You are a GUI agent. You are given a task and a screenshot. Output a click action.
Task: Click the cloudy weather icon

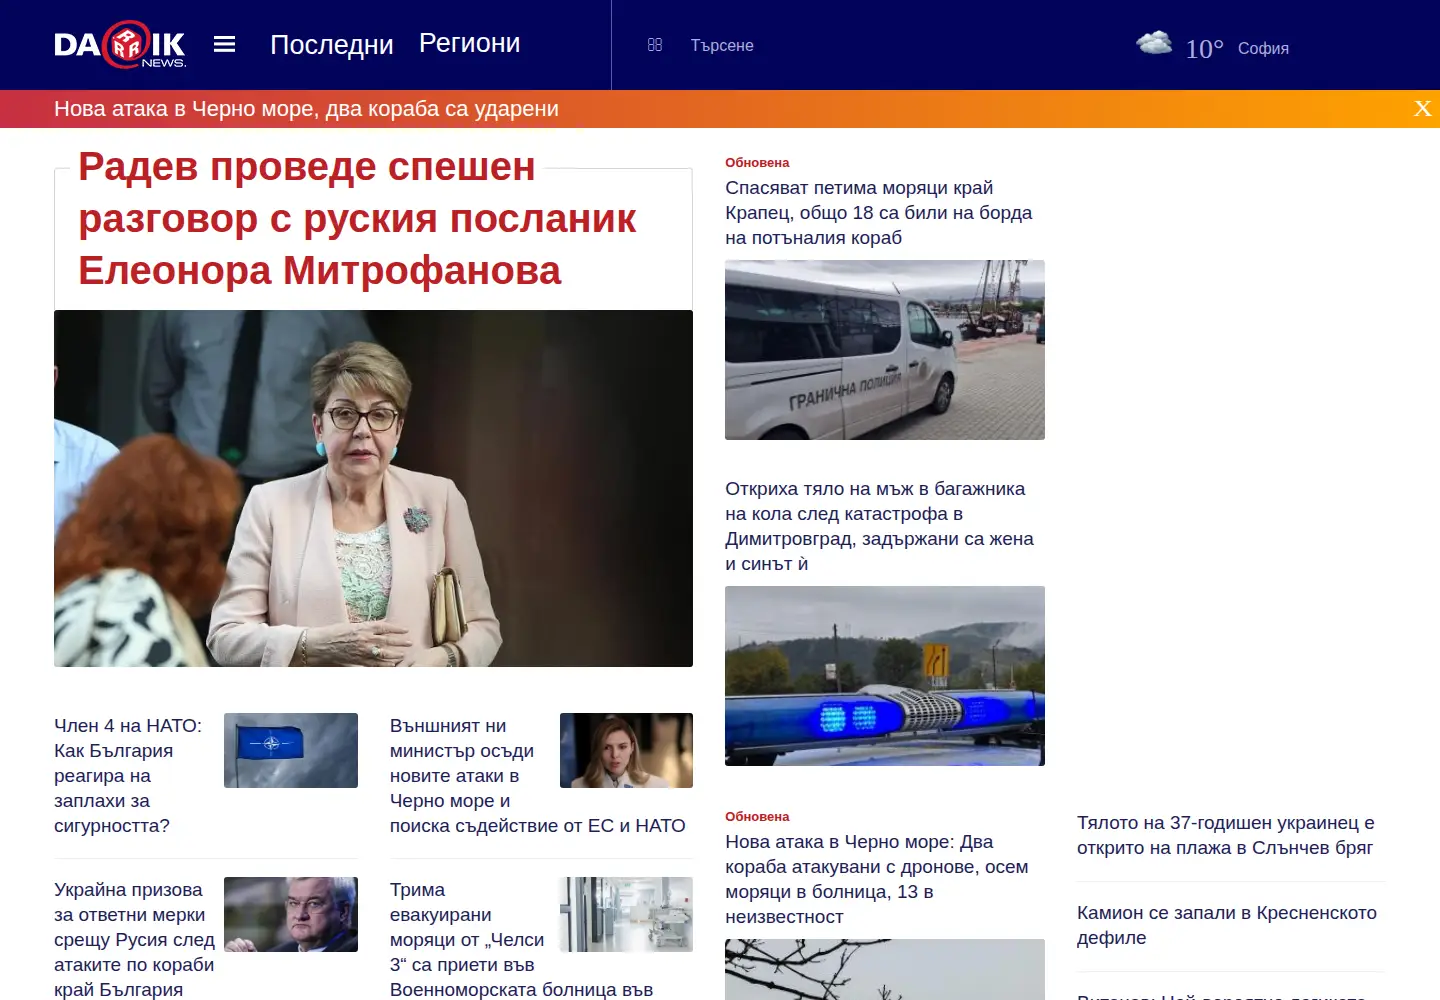[1154, 43]
